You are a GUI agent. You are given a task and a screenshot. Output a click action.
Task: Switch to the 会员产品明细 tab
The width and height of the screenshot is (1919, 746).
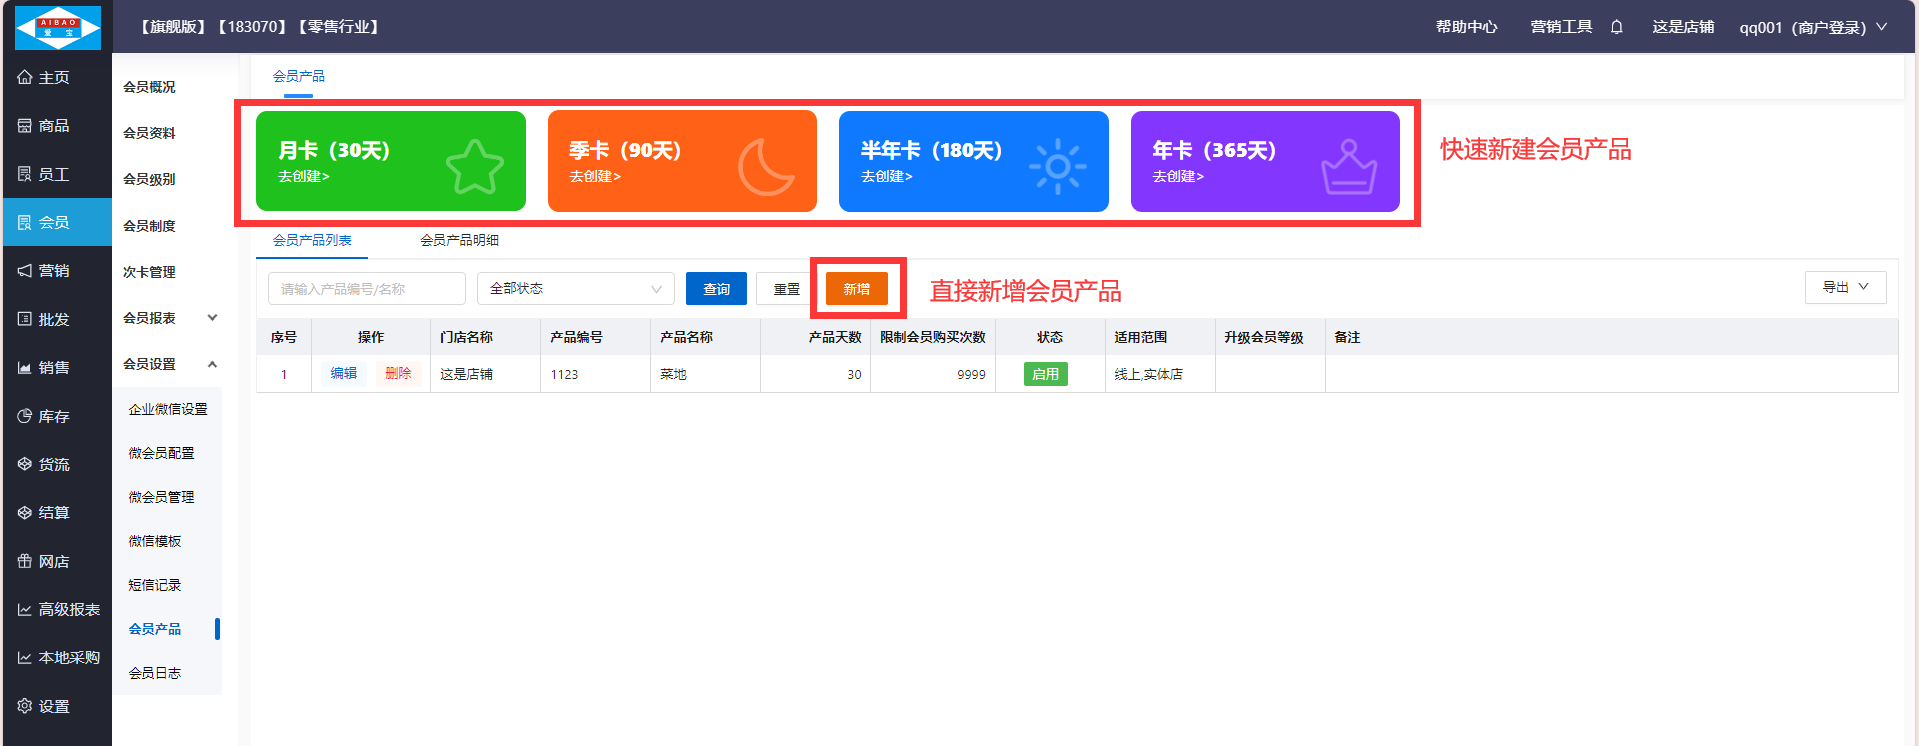459,240
